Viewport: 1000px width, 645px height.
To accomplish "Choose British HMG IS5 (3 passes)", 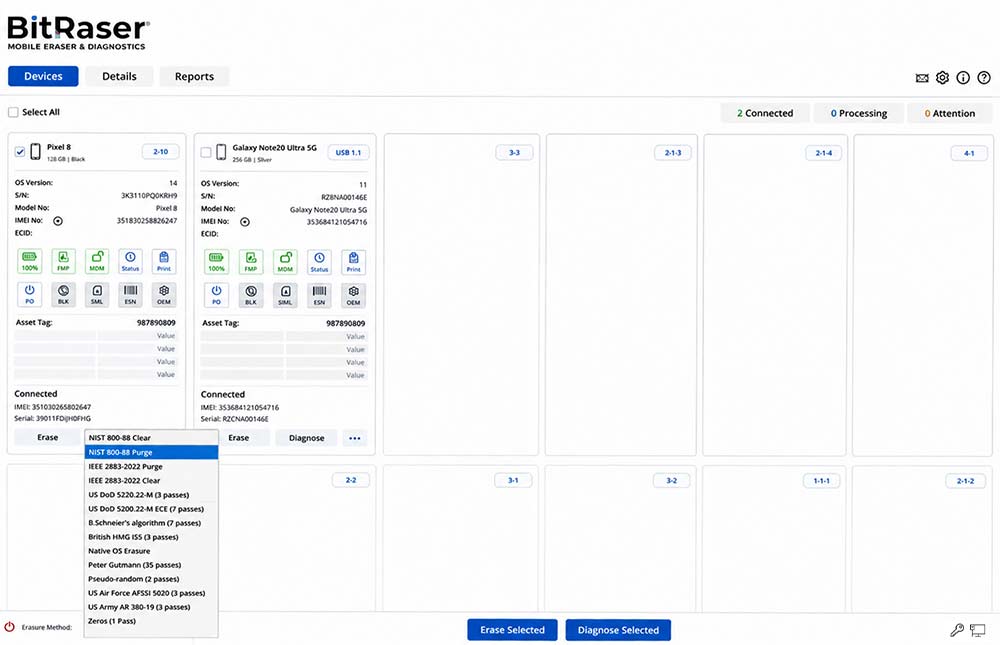I will tap(151, 537).
